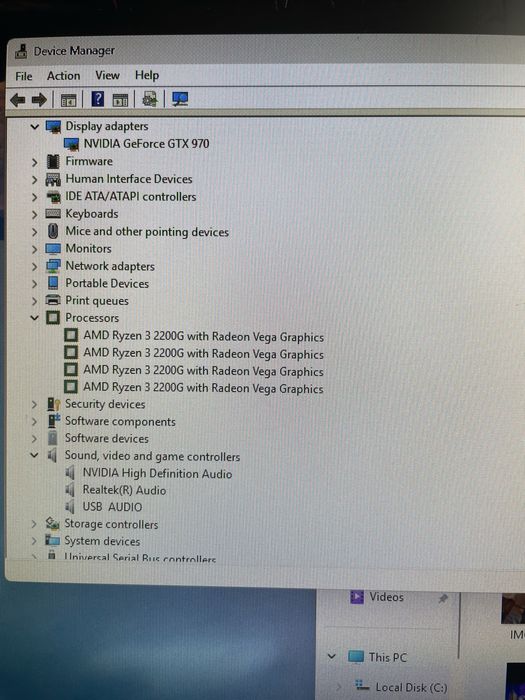Expand the Security devices category
525x700 pixels.
(34, 404)
